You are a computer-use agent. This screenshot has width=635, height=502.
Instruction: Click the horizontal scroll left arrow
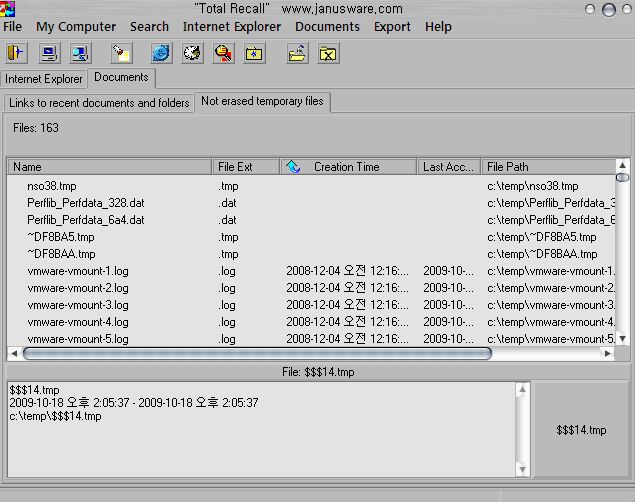click(x=14, y=353)
